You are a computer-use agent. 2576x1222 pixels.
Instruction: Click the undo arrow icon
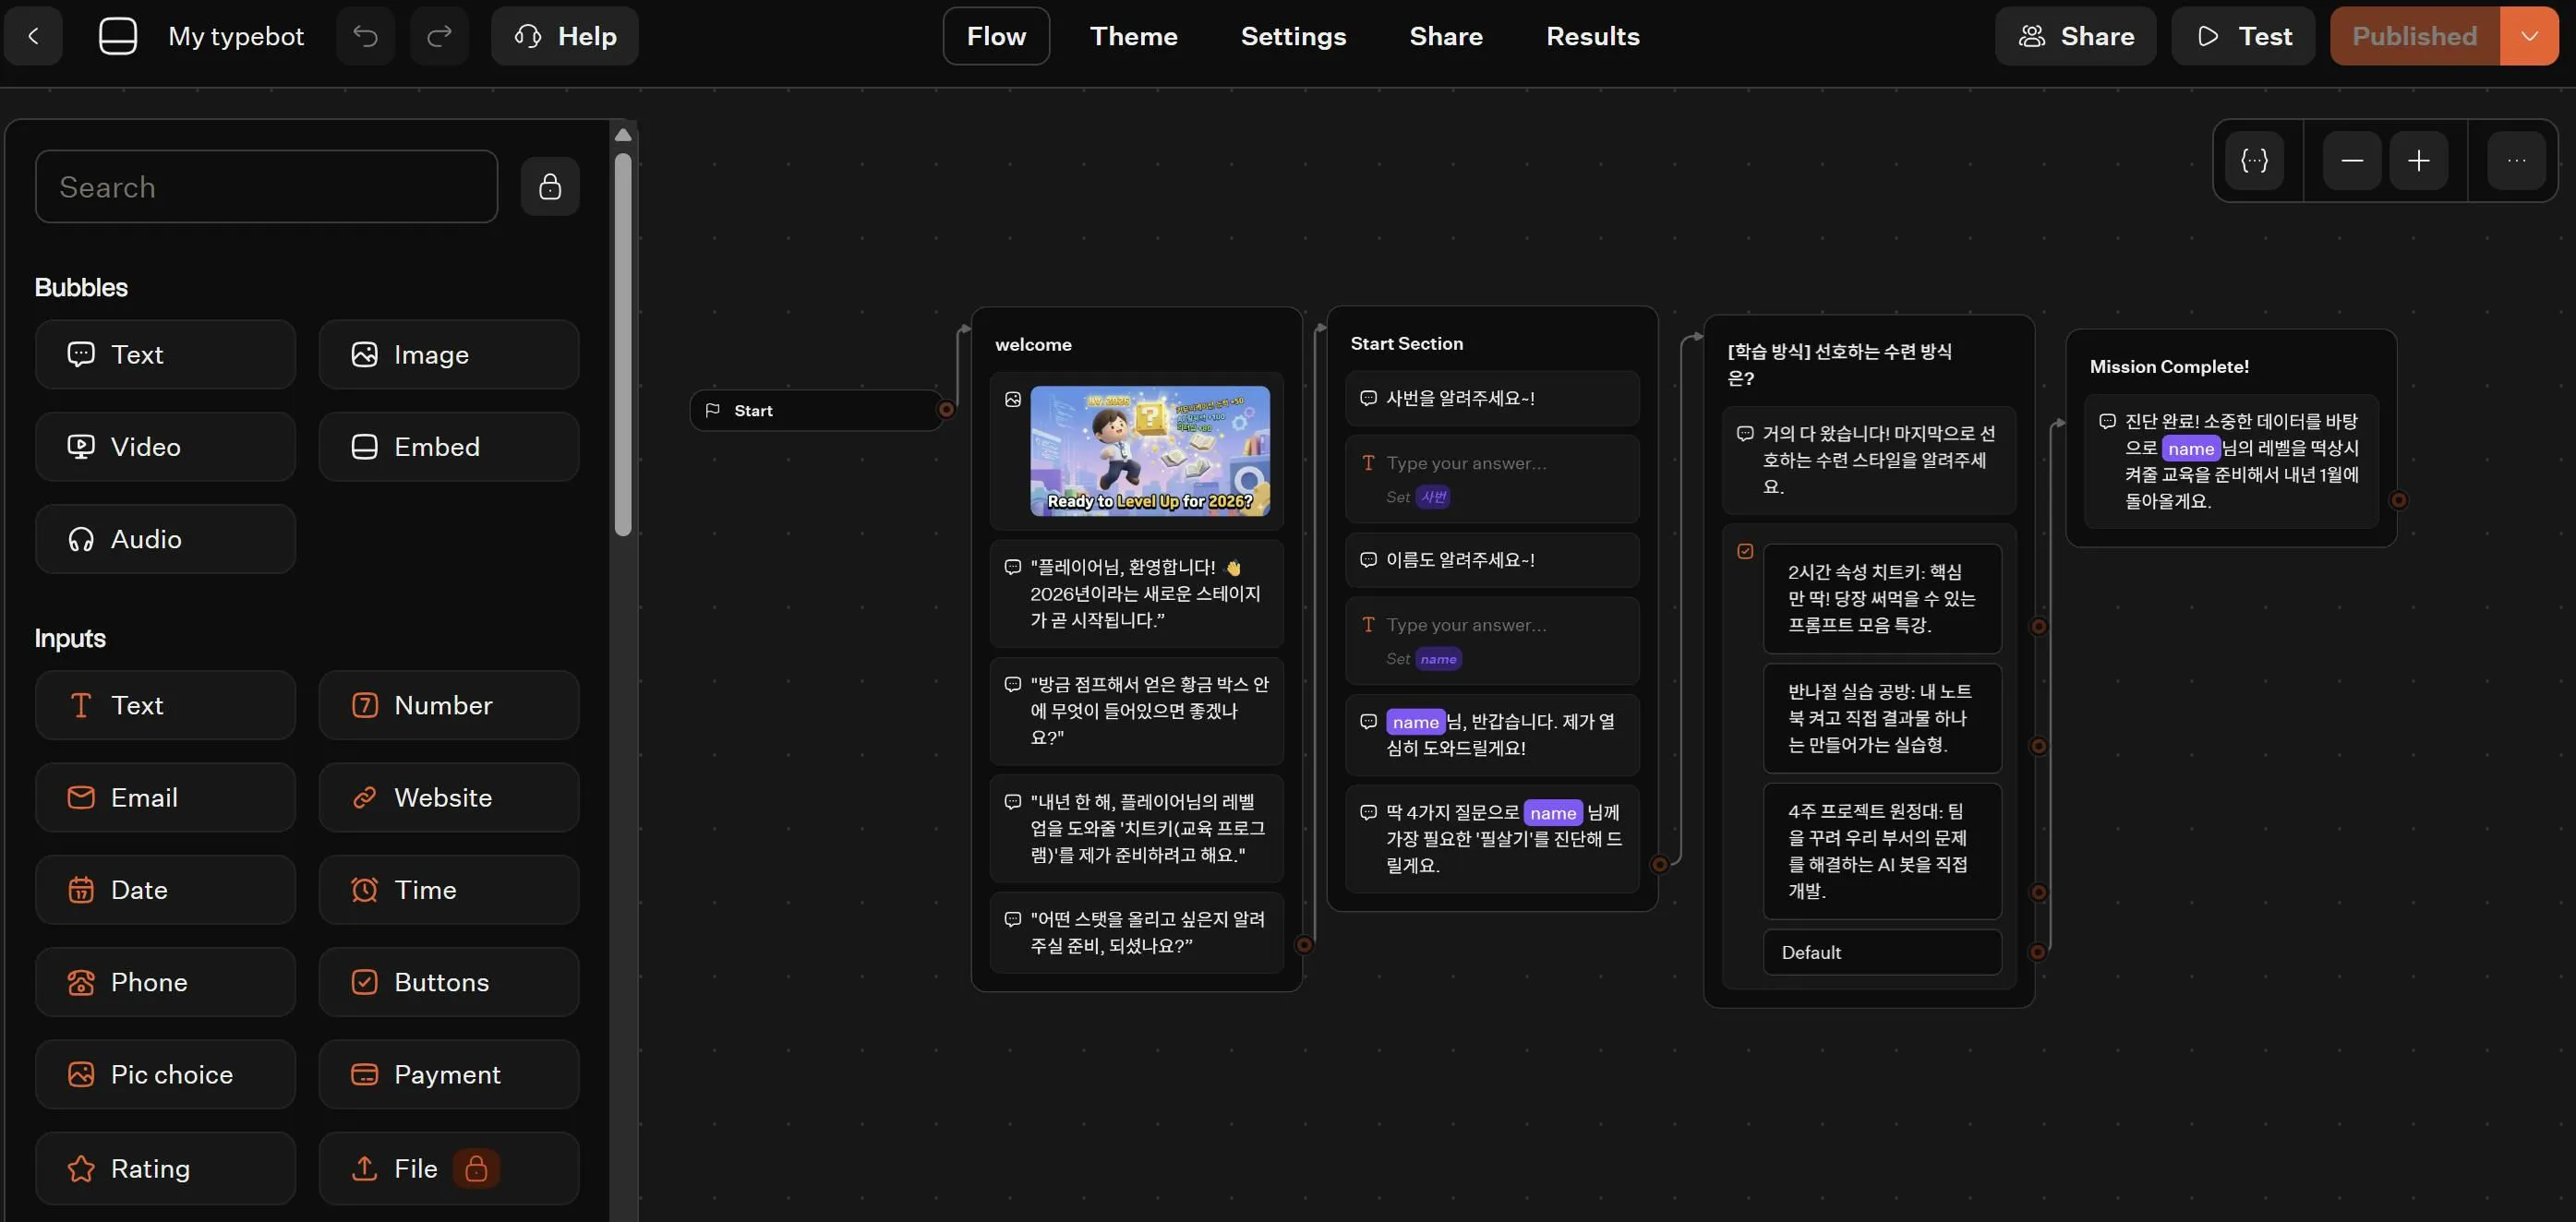coord(365,36)
